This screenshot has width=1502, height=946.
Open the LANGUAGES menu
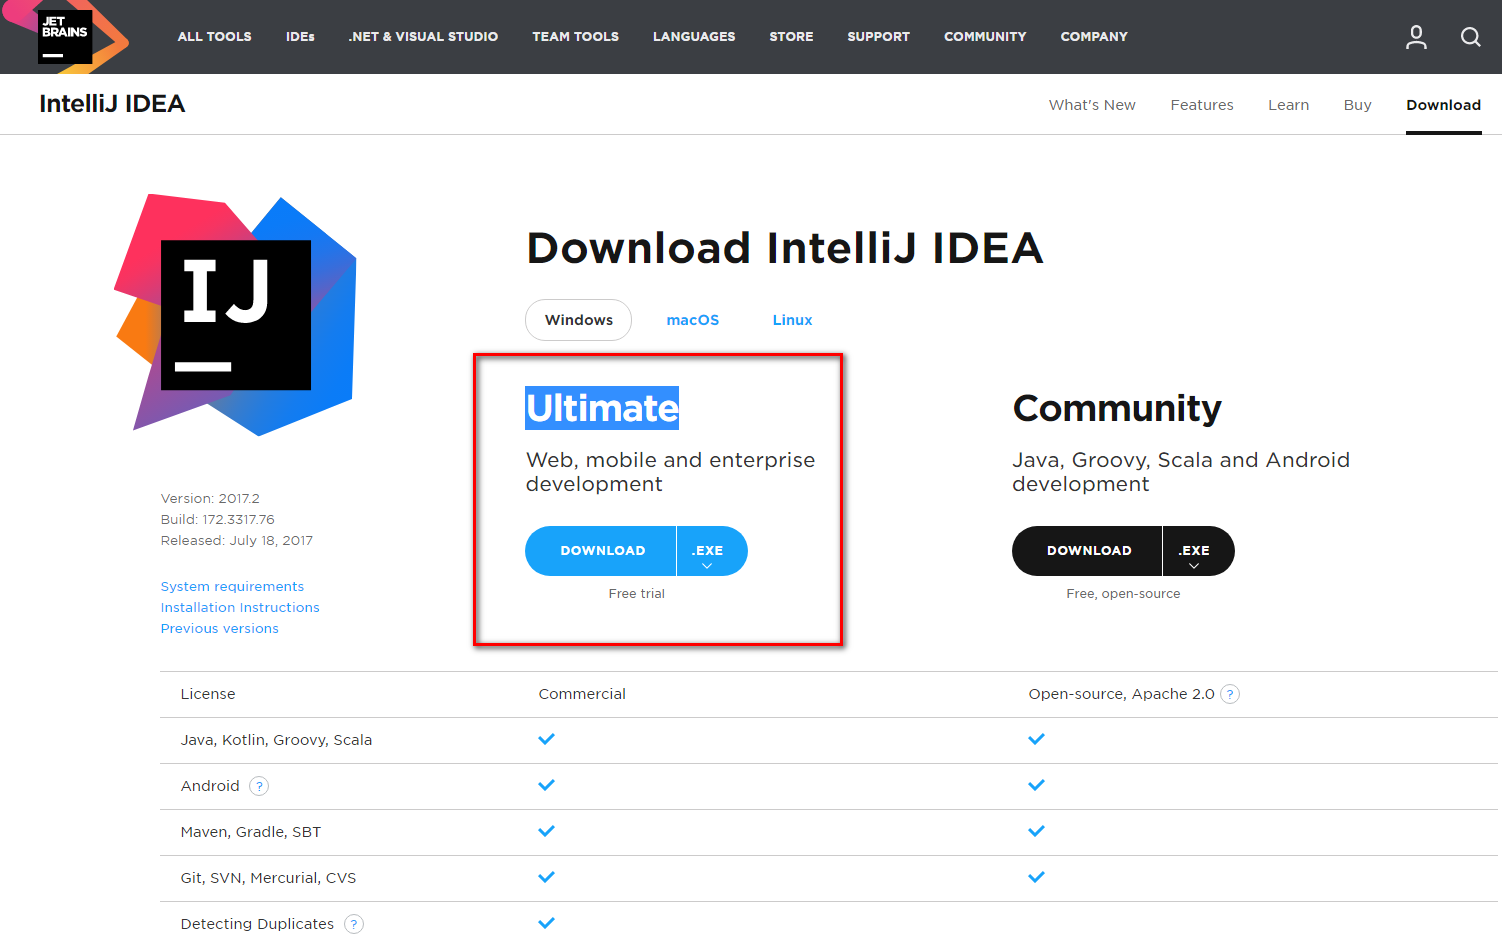[694, 37]
